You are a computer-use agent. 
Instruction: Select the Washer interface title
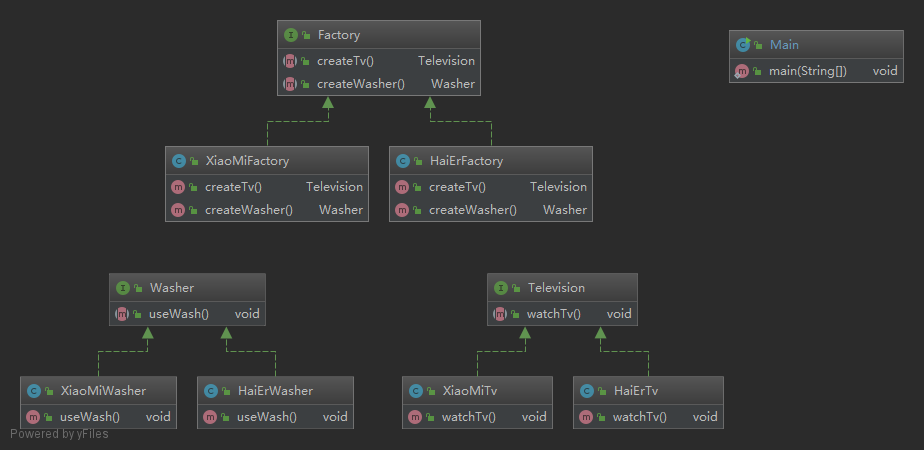coord(172,287)
